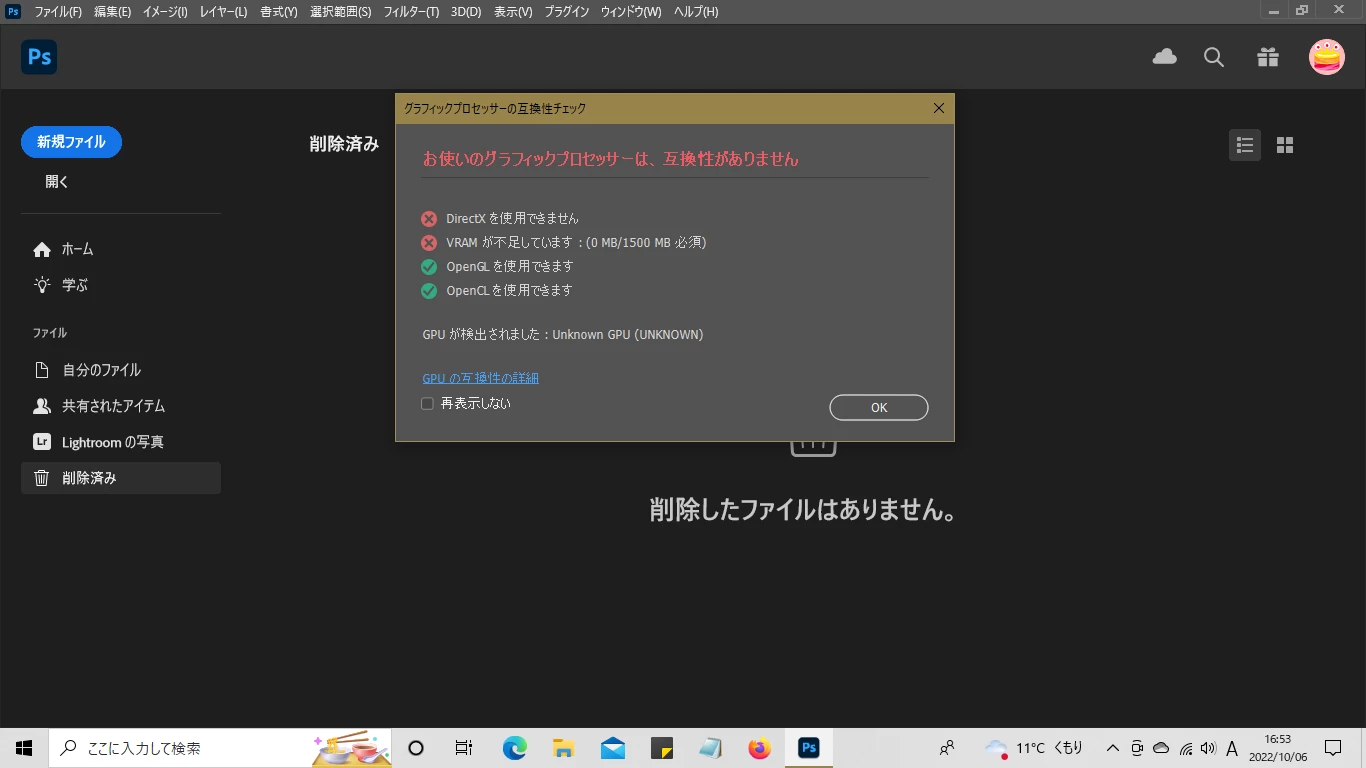The height and width of the screenshot is (768, 1366).
Task: Open Task View on the taskbar
Action: pyautogui.click(x=464, y=748)
